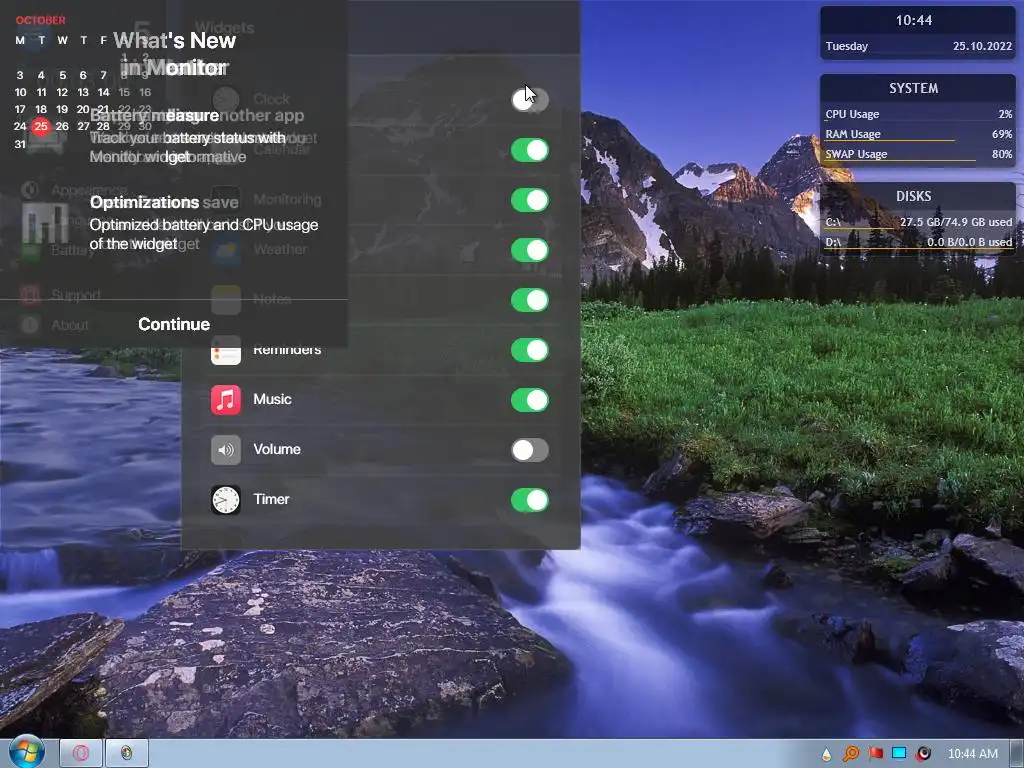Click the C:\ disk usage row

click(918, 222)
